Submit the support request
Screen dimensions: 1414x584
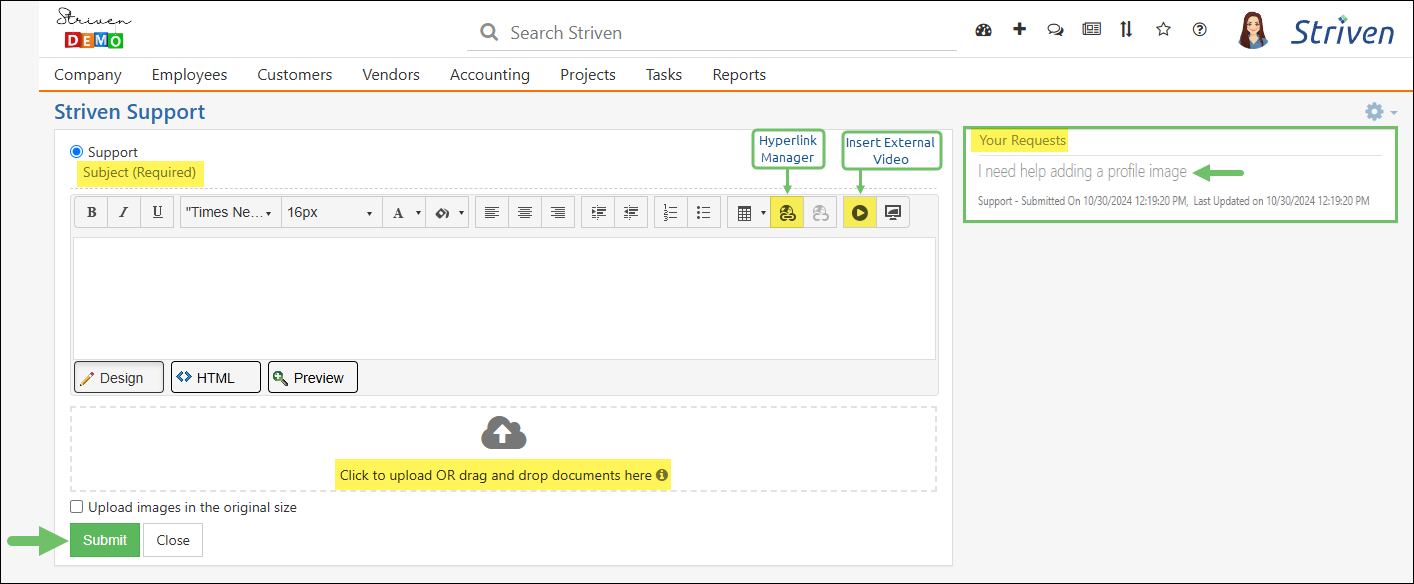point(105,540)
